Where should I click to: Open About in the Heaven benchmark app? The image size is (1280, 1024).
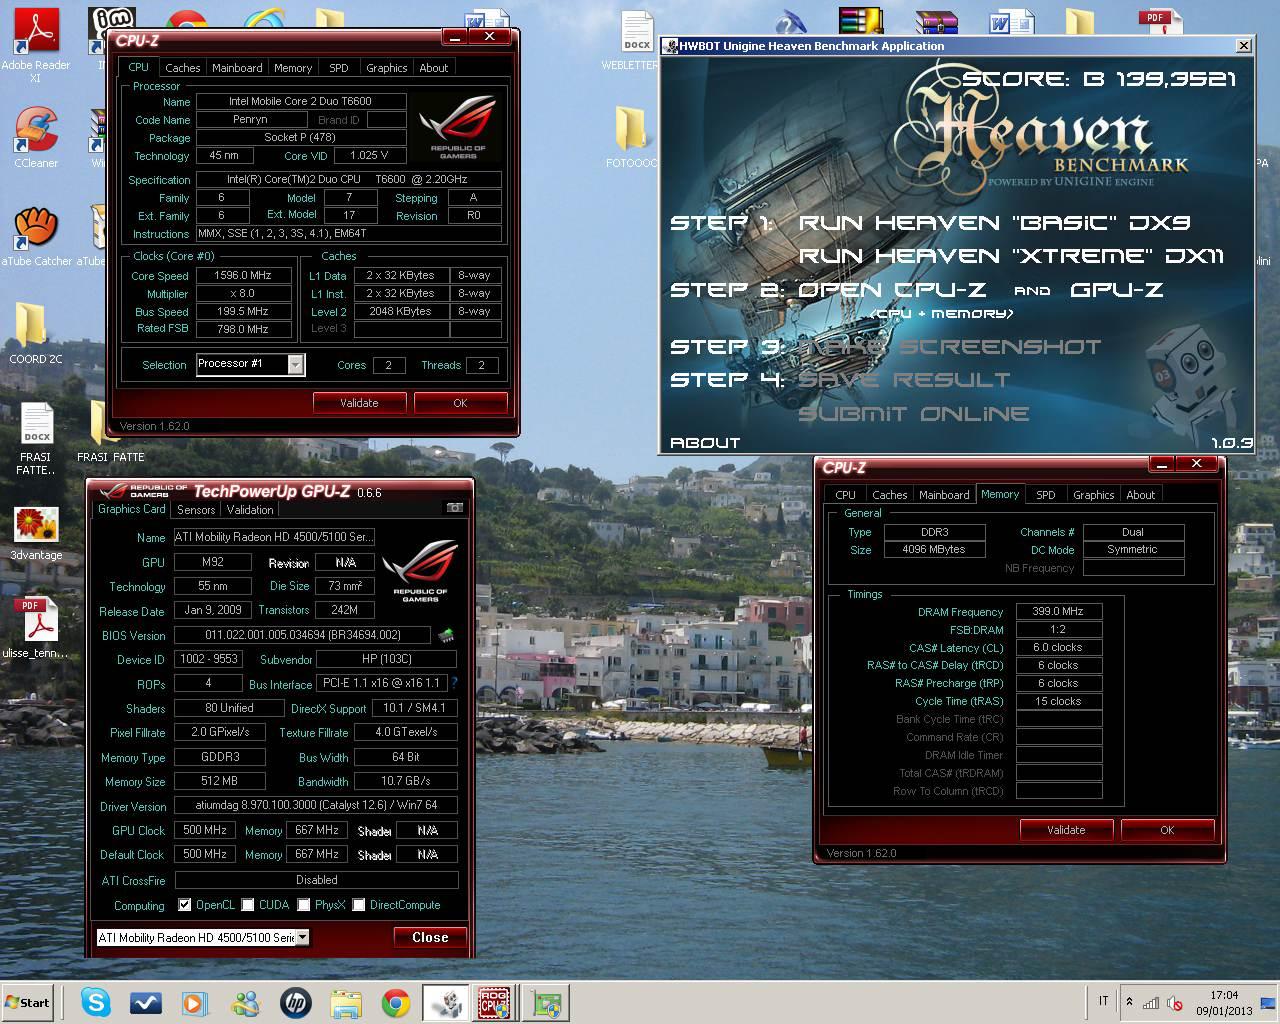click(x=705, y=442)
